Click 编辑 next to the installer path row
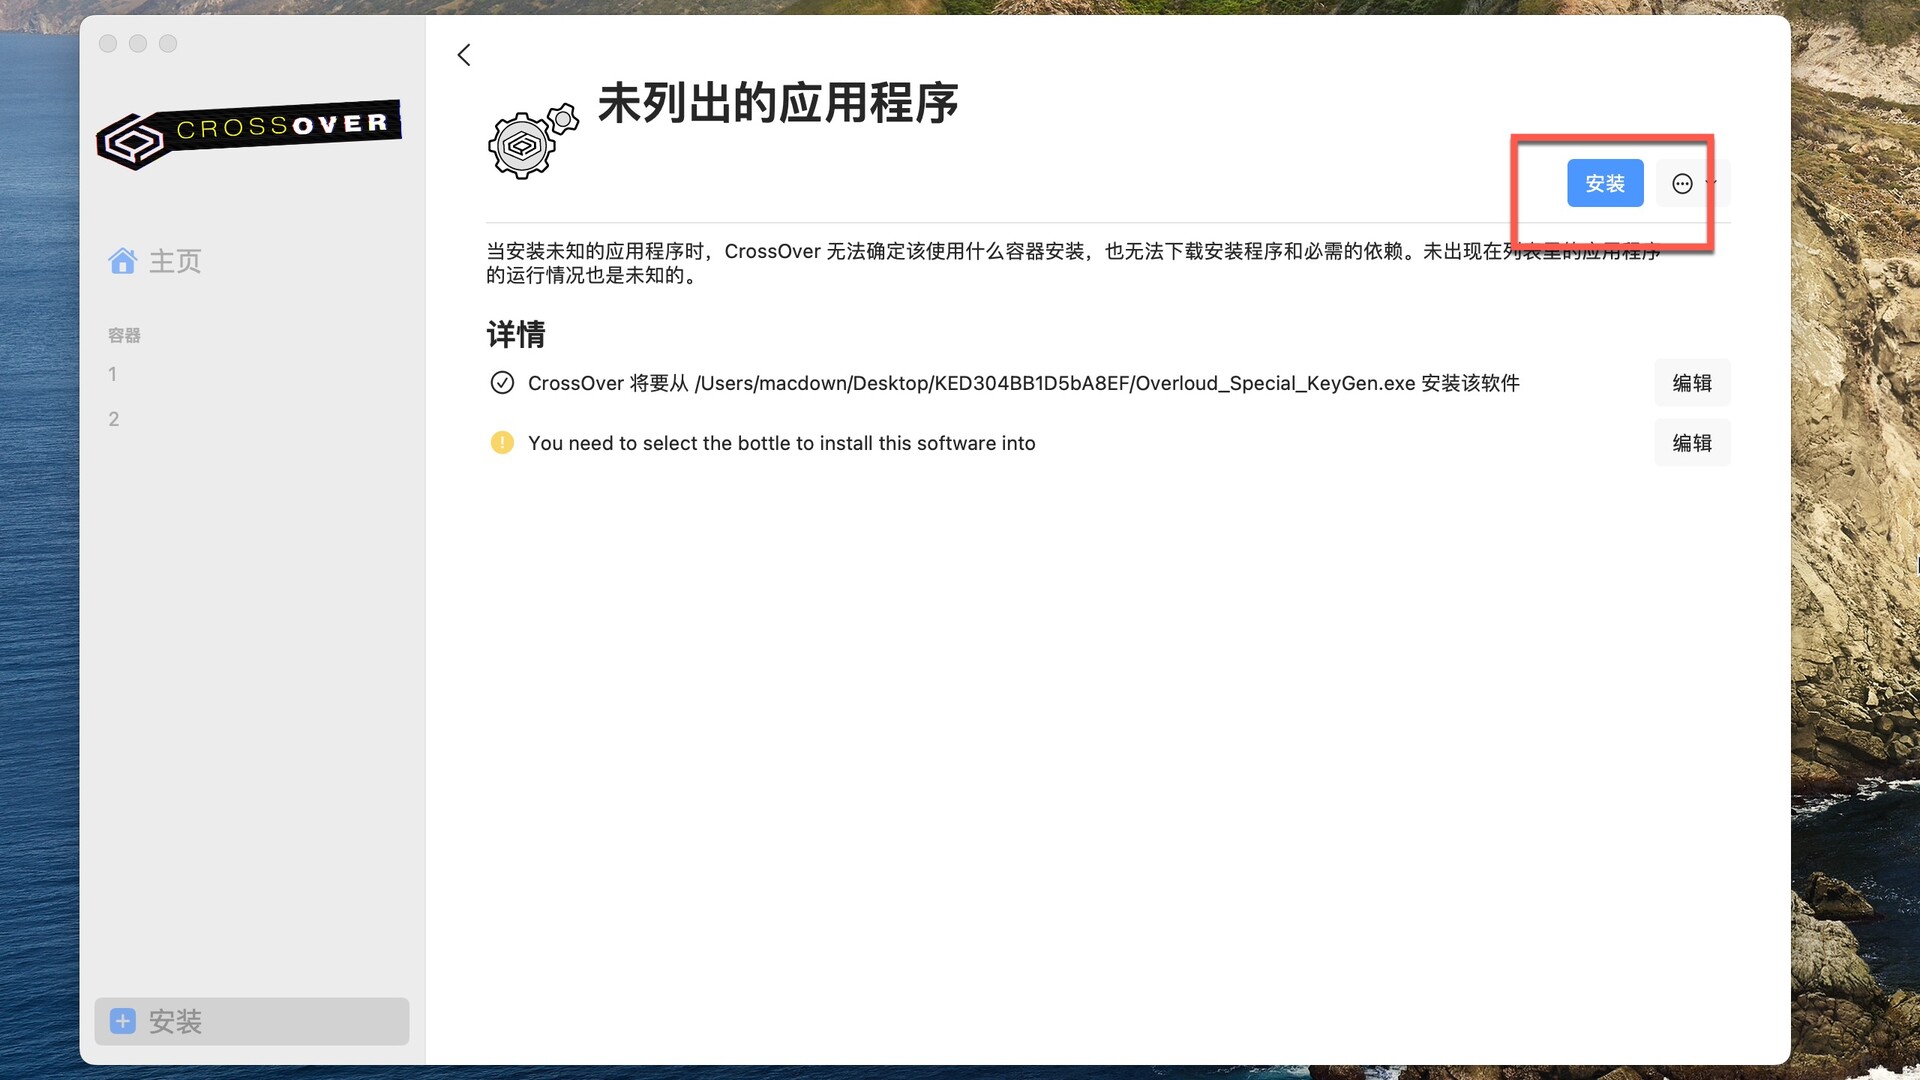 [1692, 383]
